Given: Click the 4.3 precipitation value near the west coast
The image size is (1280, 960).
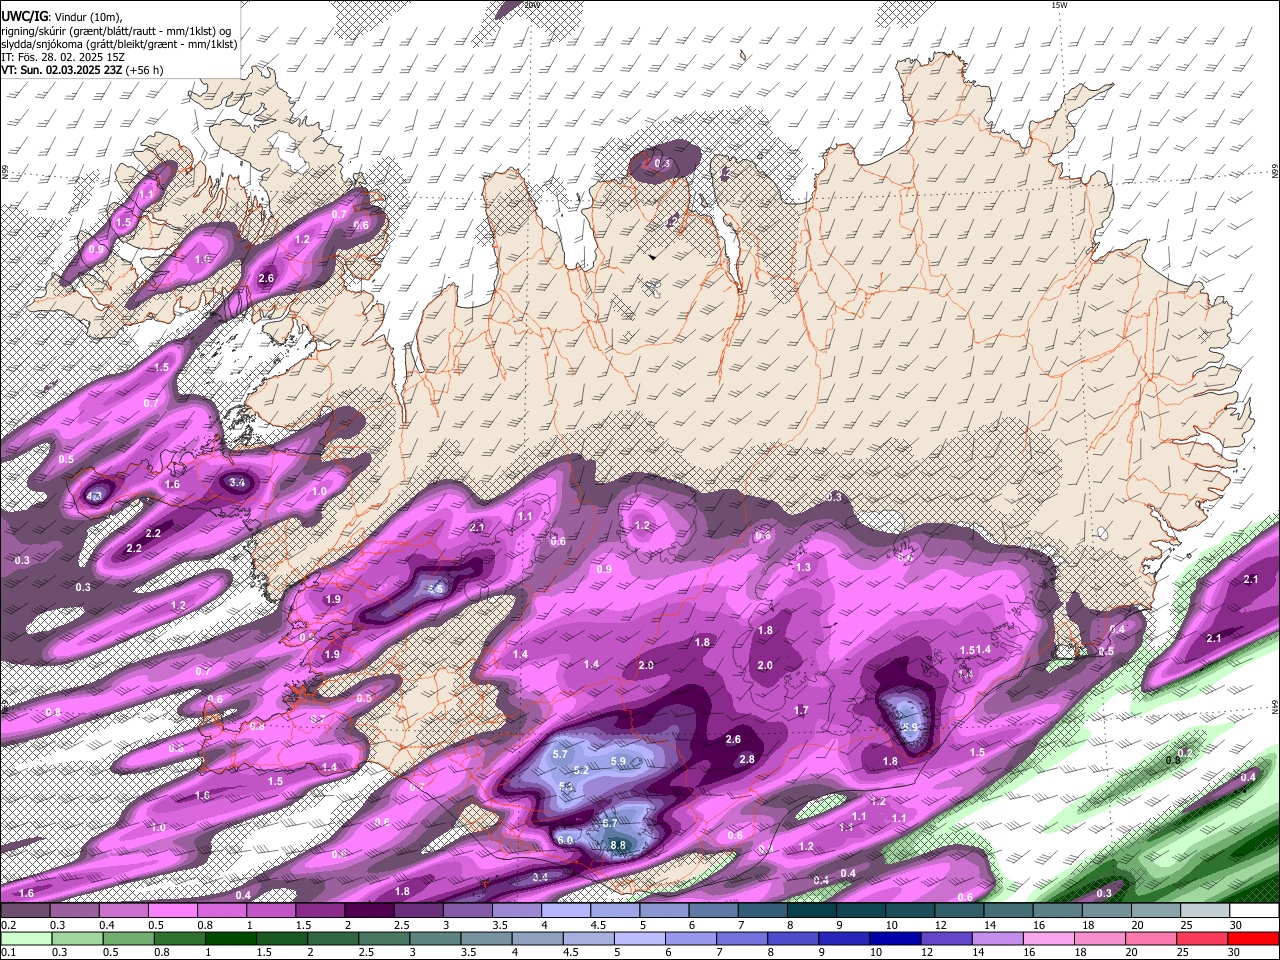Looking at the screenshot, I should (x=95, y=495).
